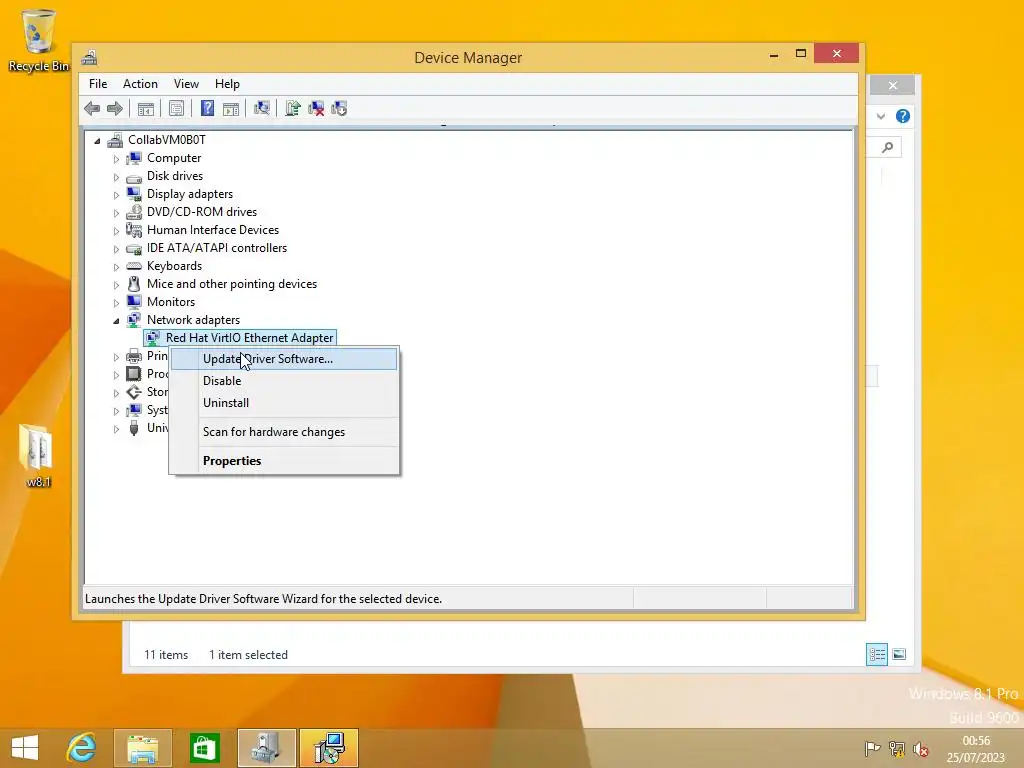Click the Device Manager title bar icon

[x=89, y=57]
